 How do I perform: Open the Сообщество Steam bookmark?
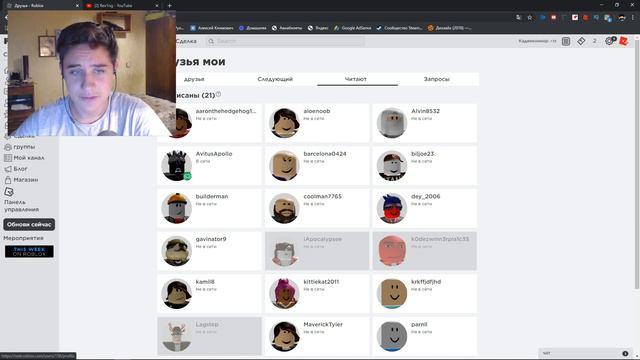click(x=399, y=28)
